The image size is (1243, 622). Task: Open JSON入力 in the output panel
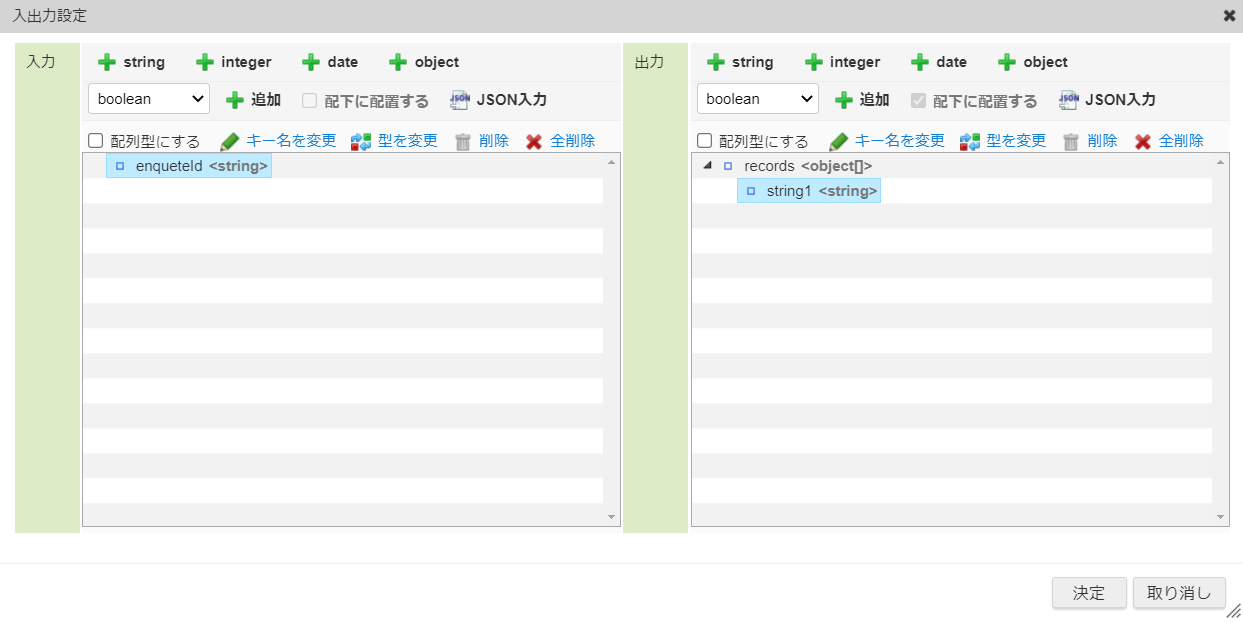(x=1108, y=100)
